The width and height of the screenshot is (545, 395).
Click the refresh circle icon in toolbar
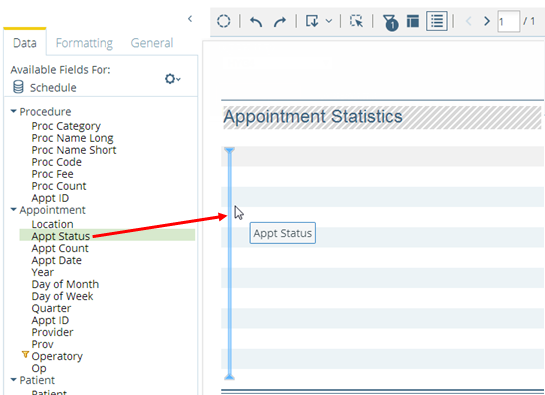pos(223,21)
